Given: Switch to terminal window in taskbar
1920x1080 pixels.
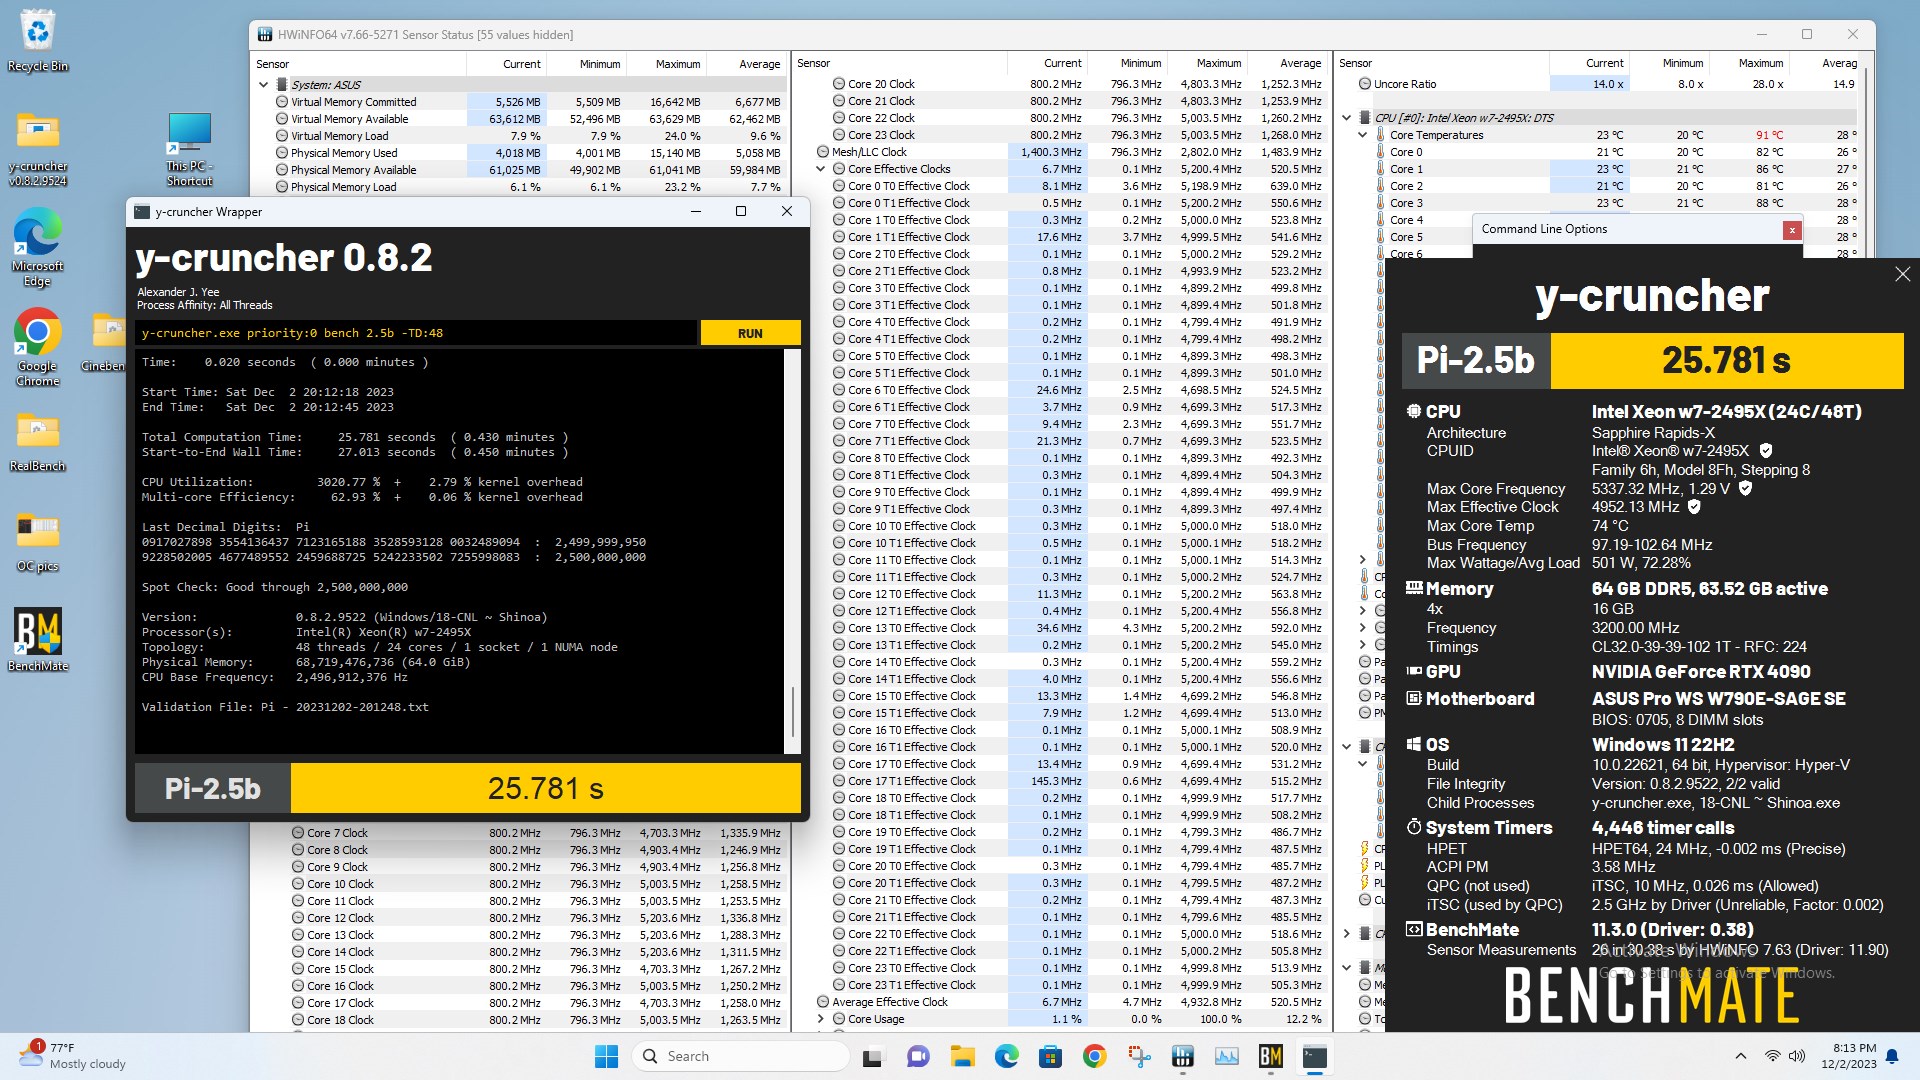Looking at the screenshot, I should click(1314, 1056).
